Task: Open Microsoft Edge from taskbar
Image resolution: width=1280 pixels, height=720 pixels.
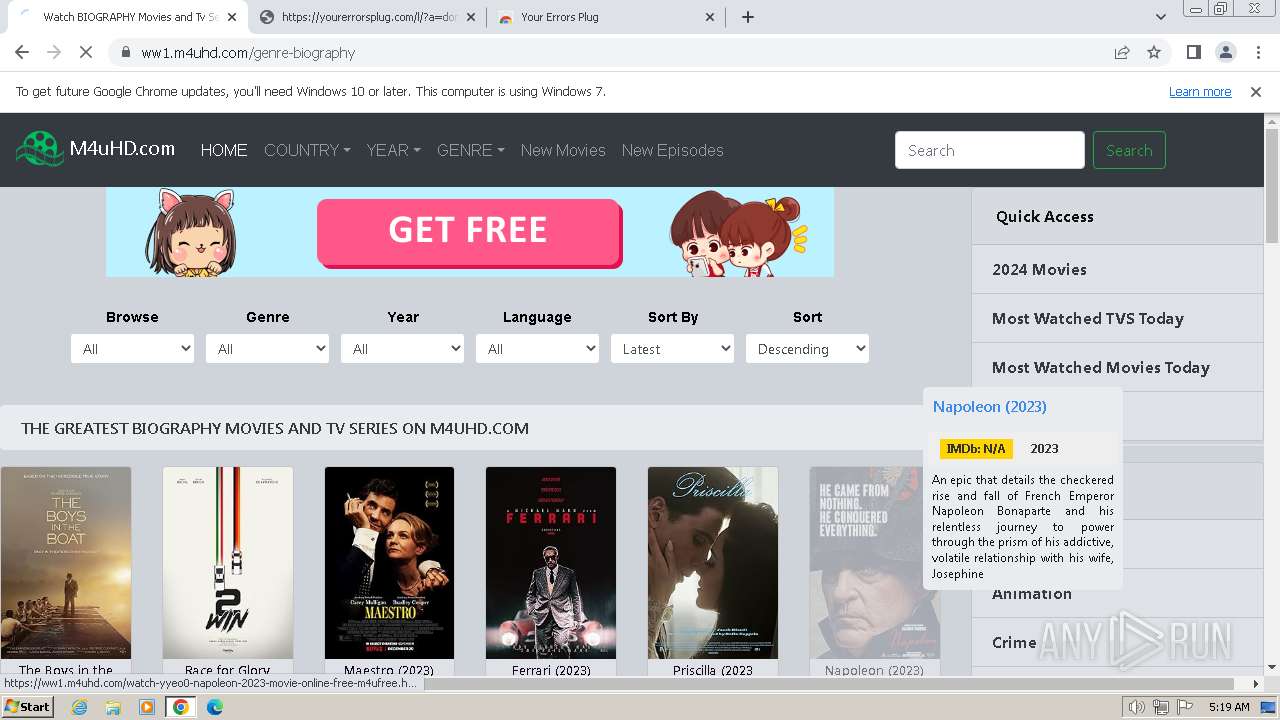Action: point(215,707)
